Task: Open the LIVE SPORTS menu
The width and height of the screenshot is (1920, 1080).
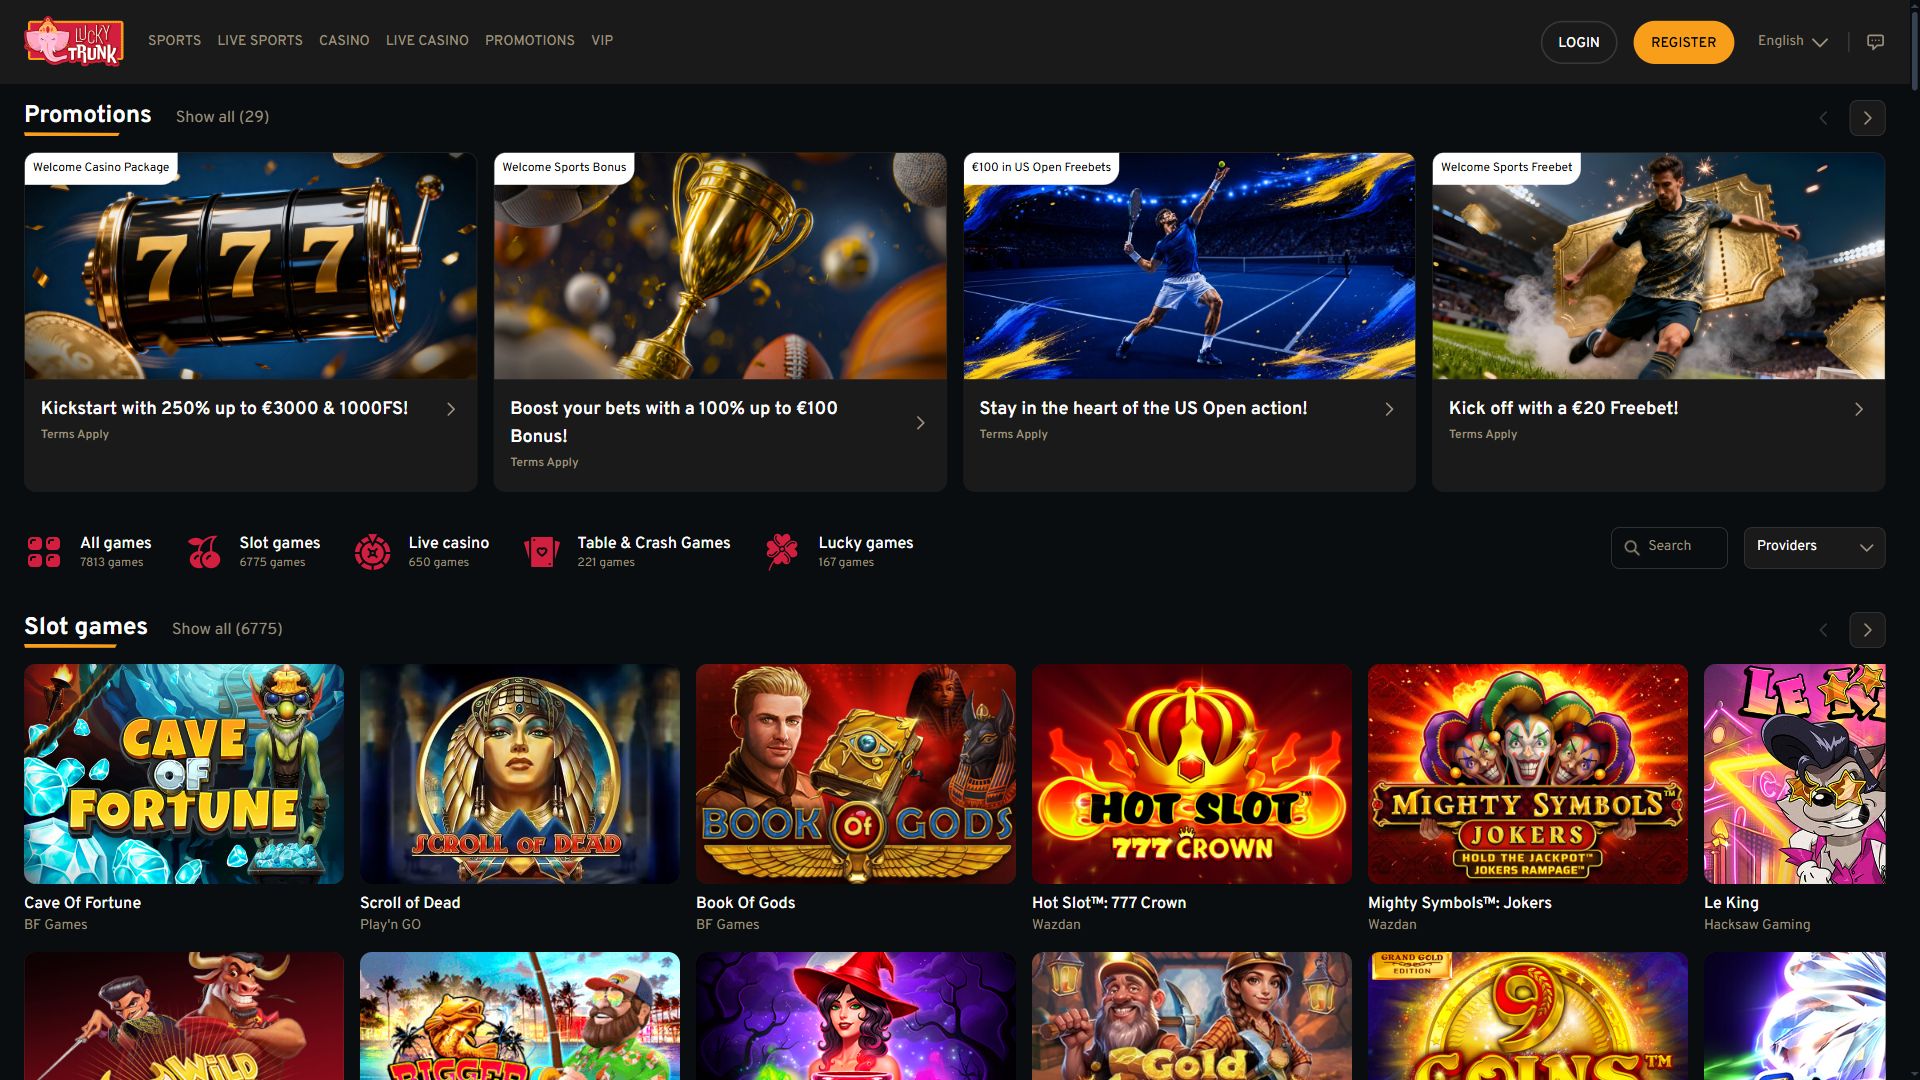Action: 260,40
